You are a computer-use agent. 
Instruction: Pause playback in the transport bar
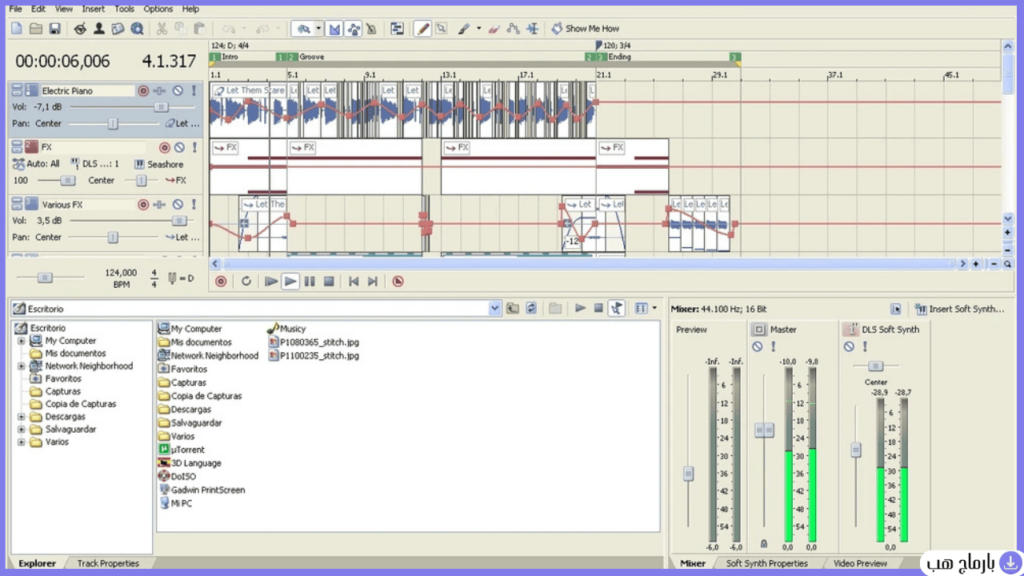coord(310,281)
